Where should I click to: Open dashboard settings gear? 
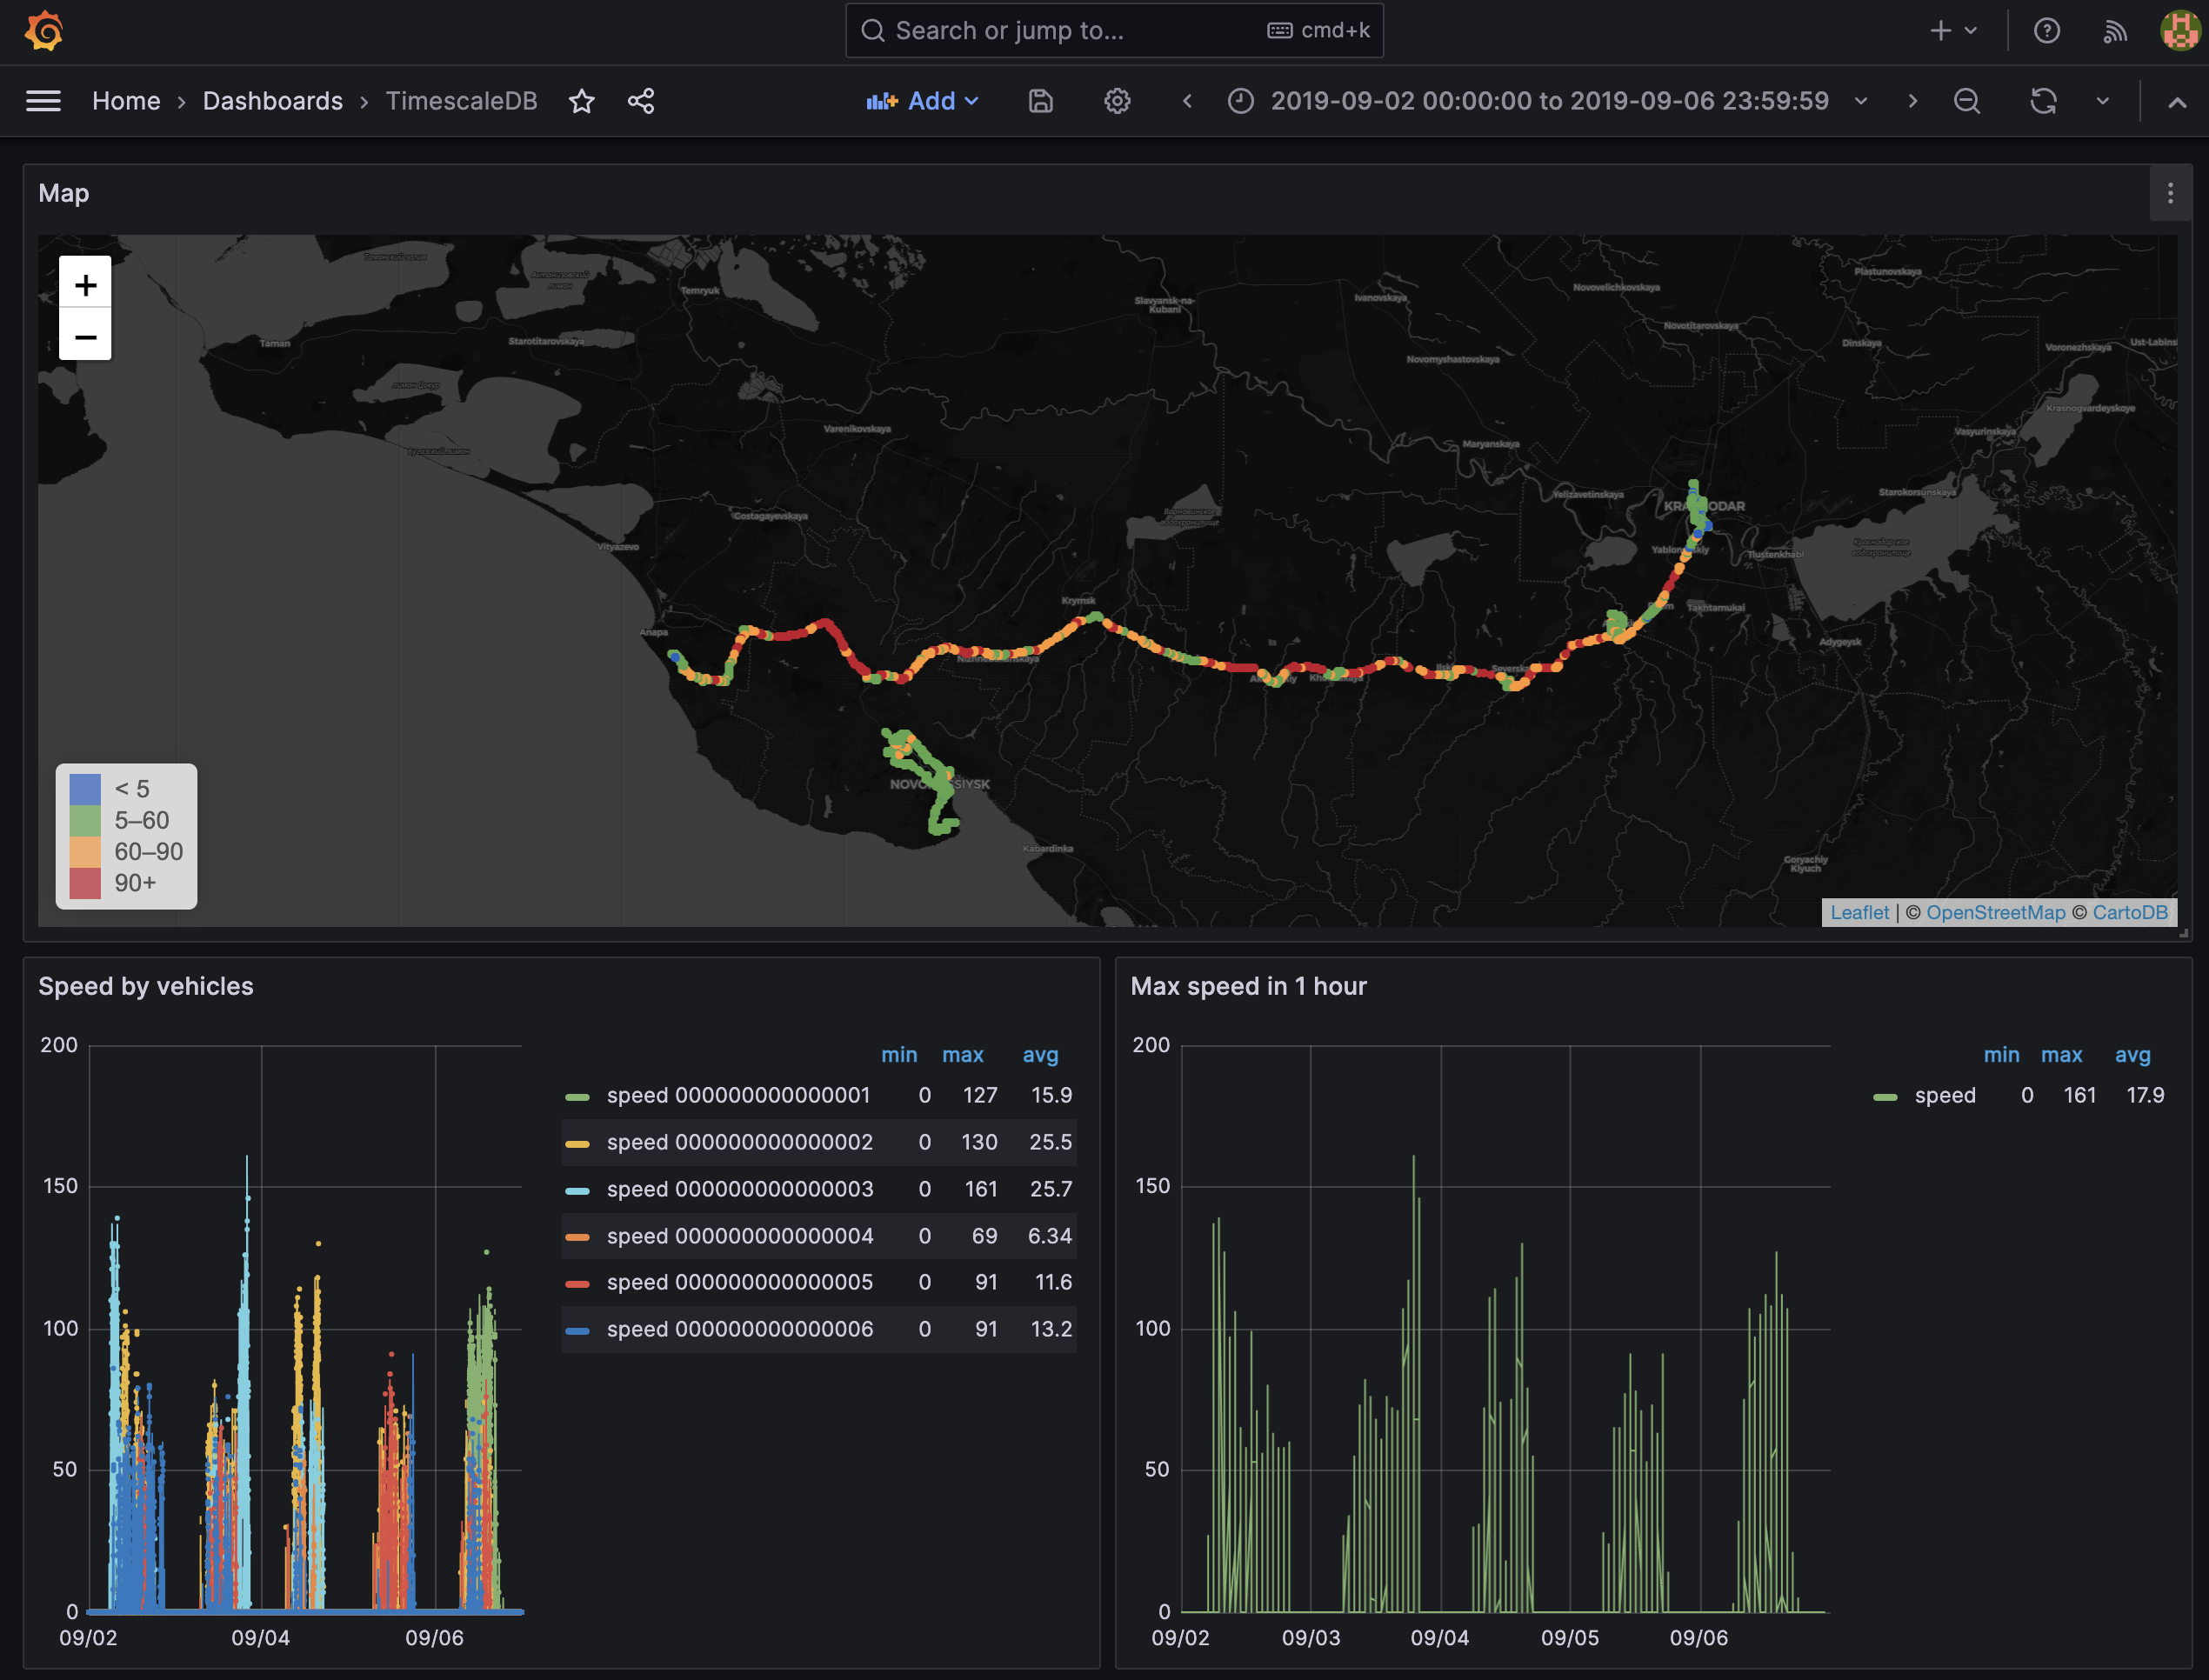pos(1117,101)
